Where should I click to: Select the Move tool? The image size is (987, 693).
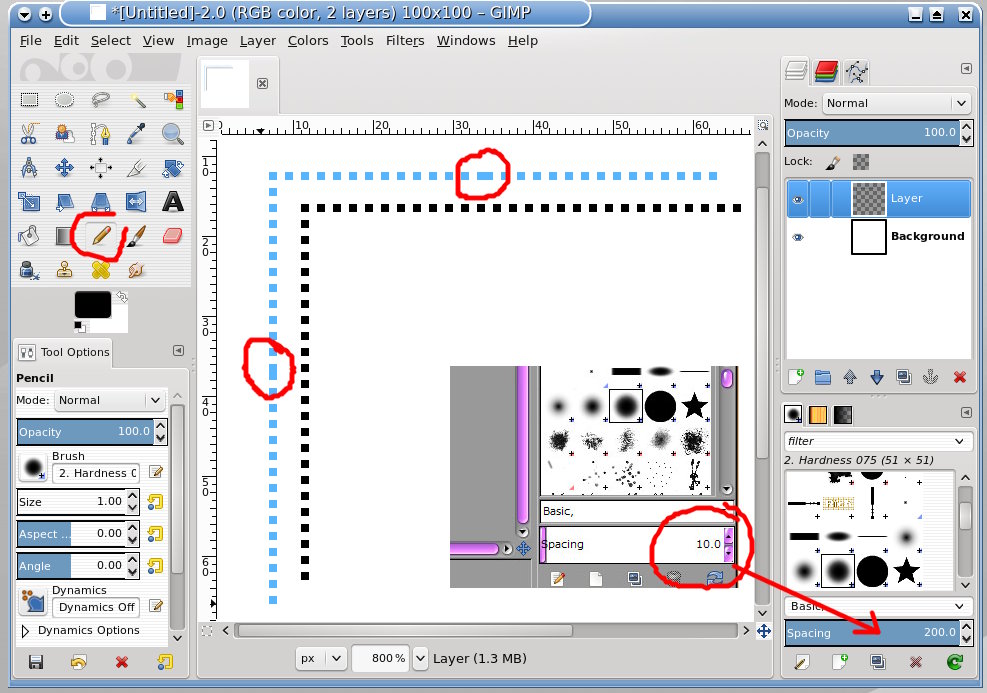pyautogui.click(x=64, y=167)
